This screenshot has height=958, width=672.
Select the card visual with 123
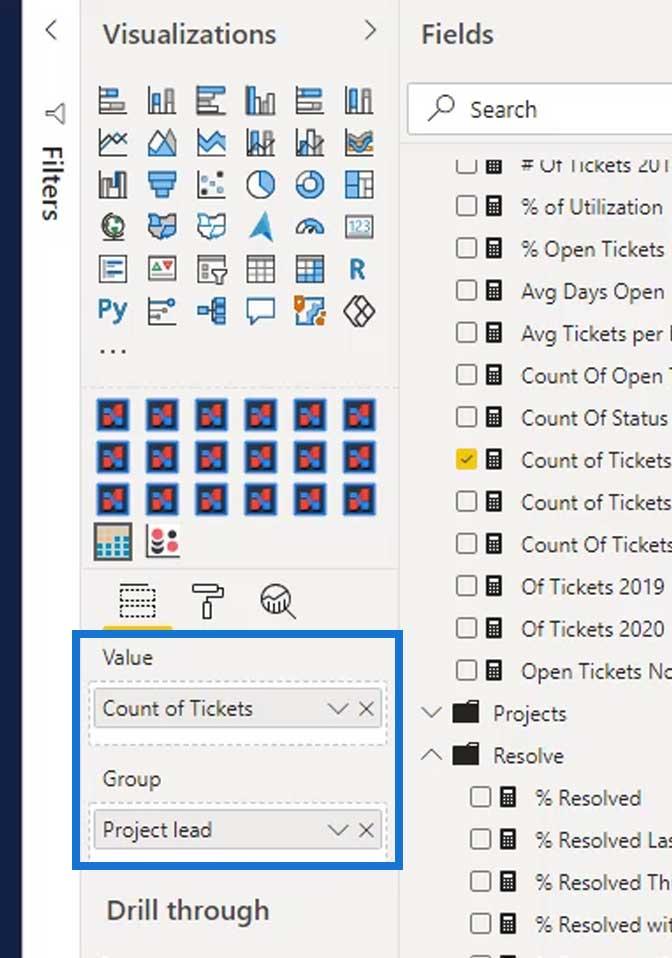pos(359,227)
